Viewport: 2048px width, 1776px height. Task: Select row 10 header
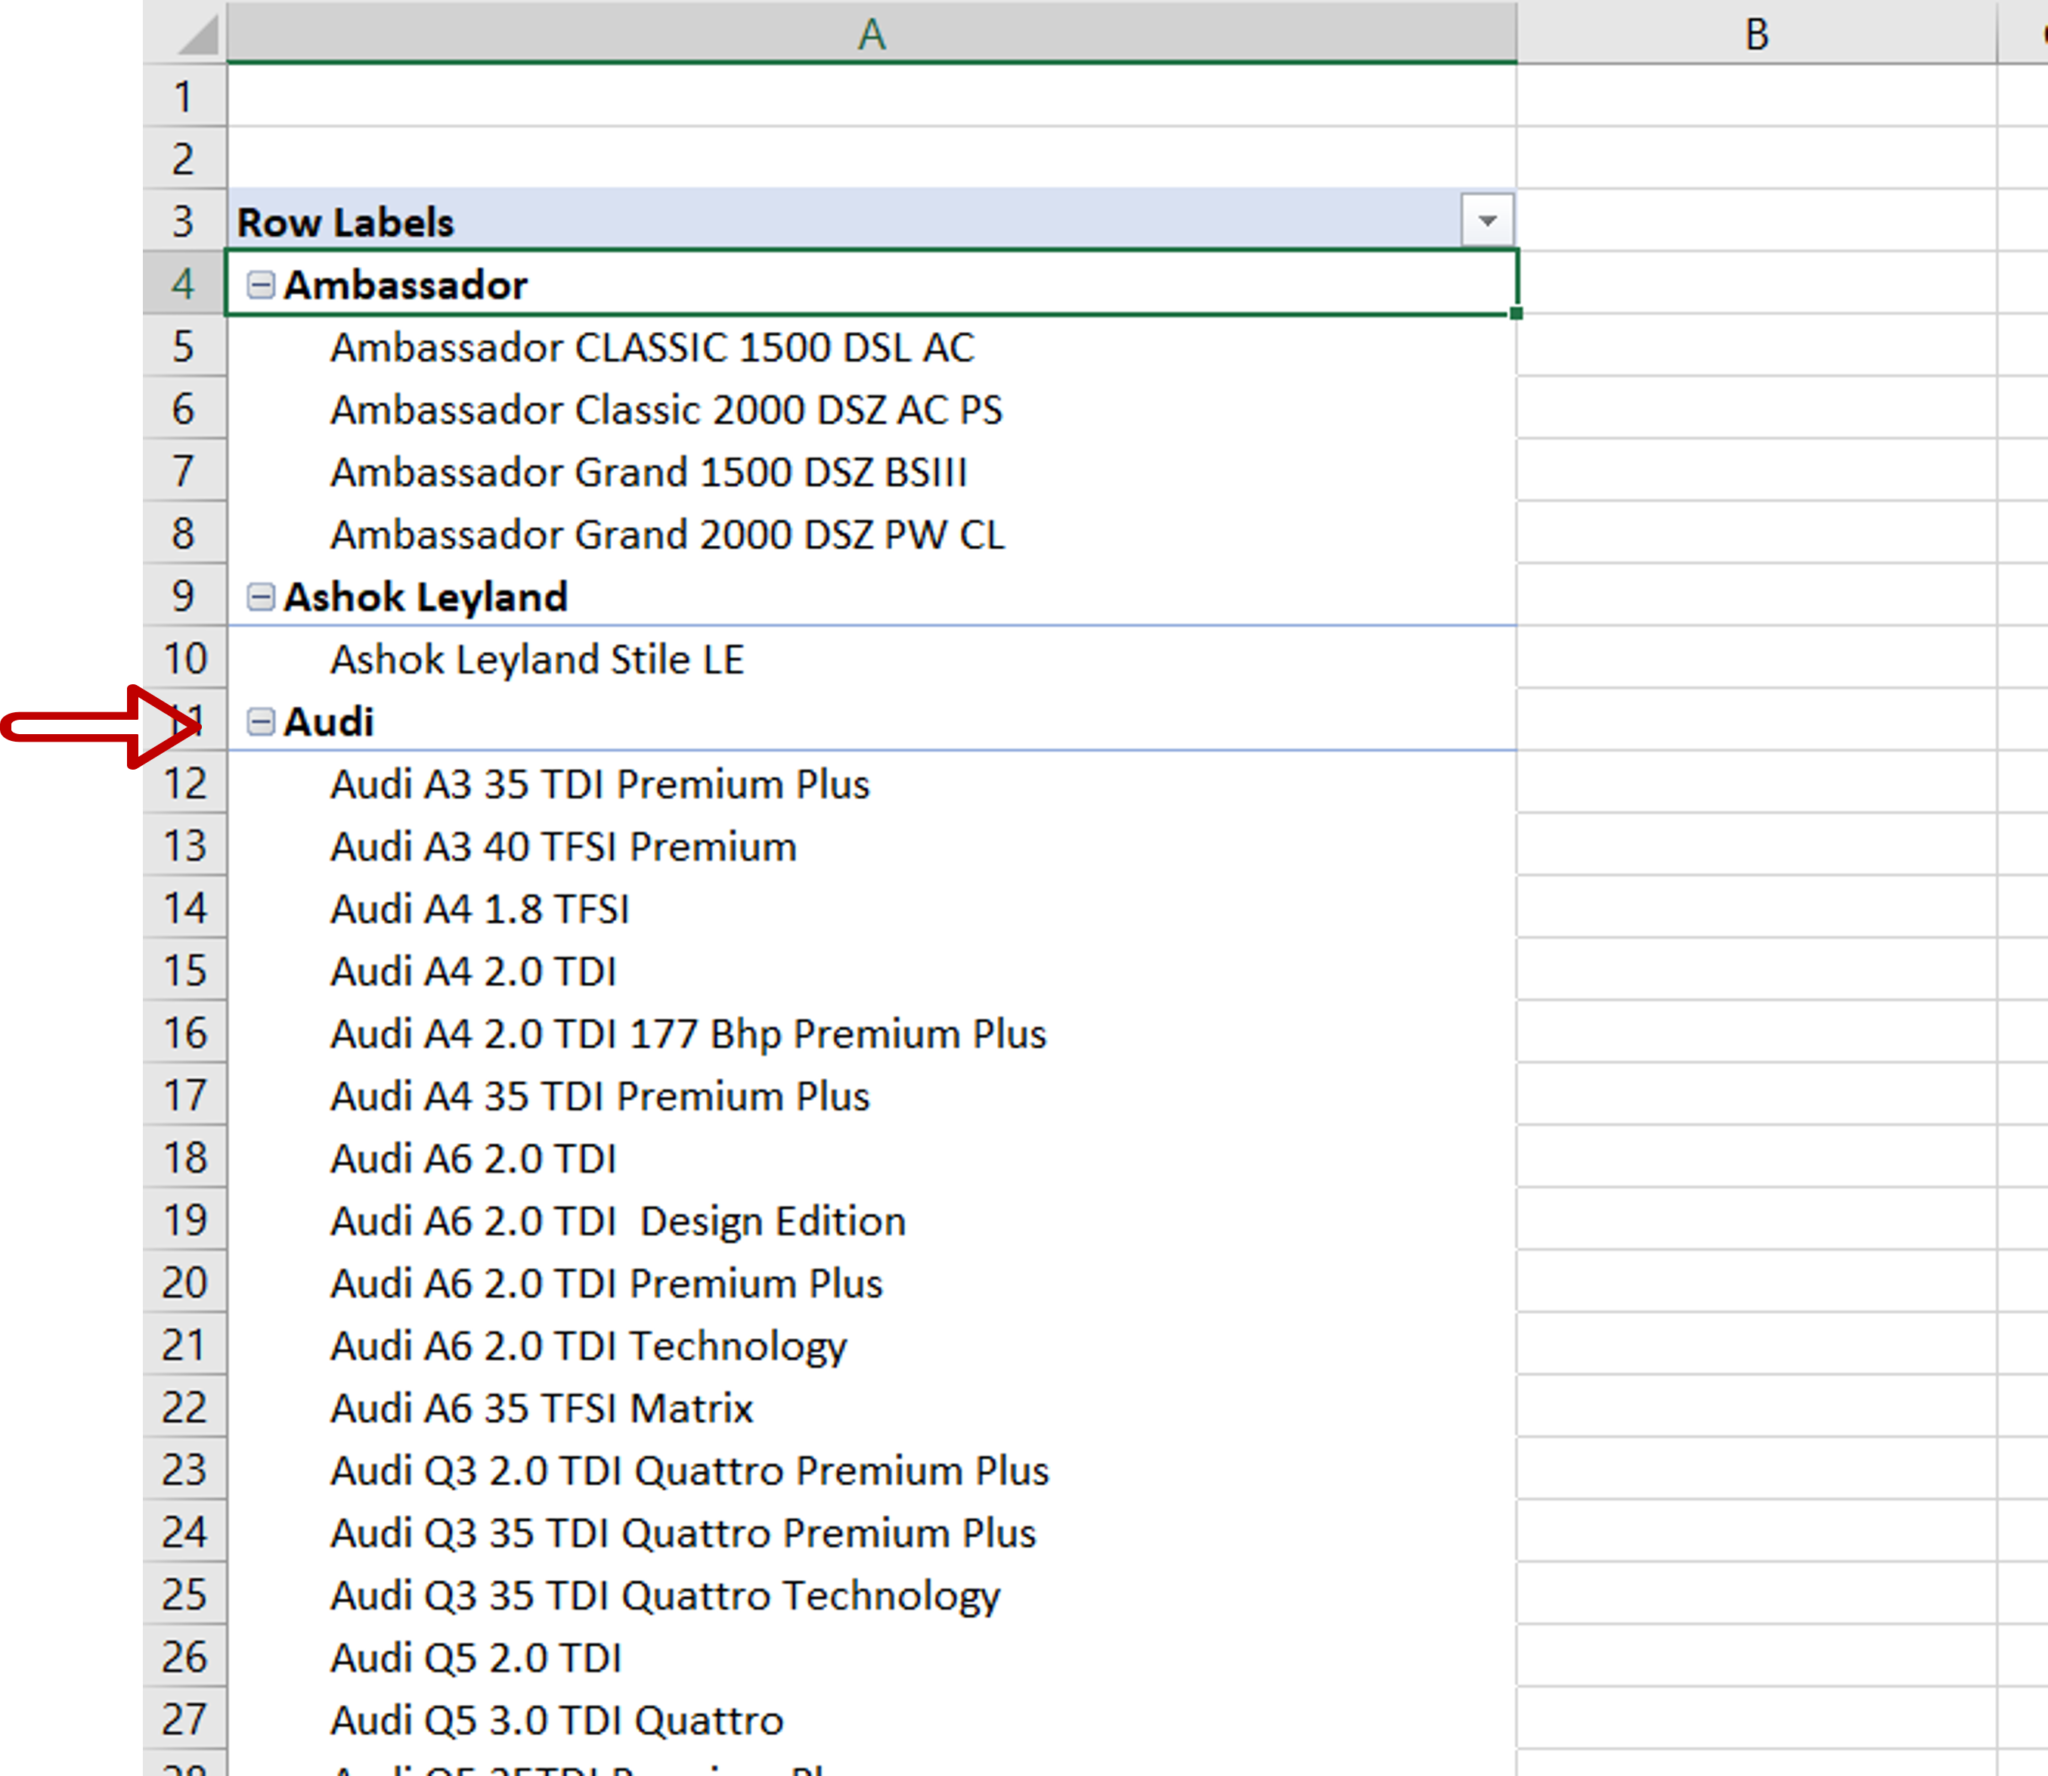click(184, 659)
